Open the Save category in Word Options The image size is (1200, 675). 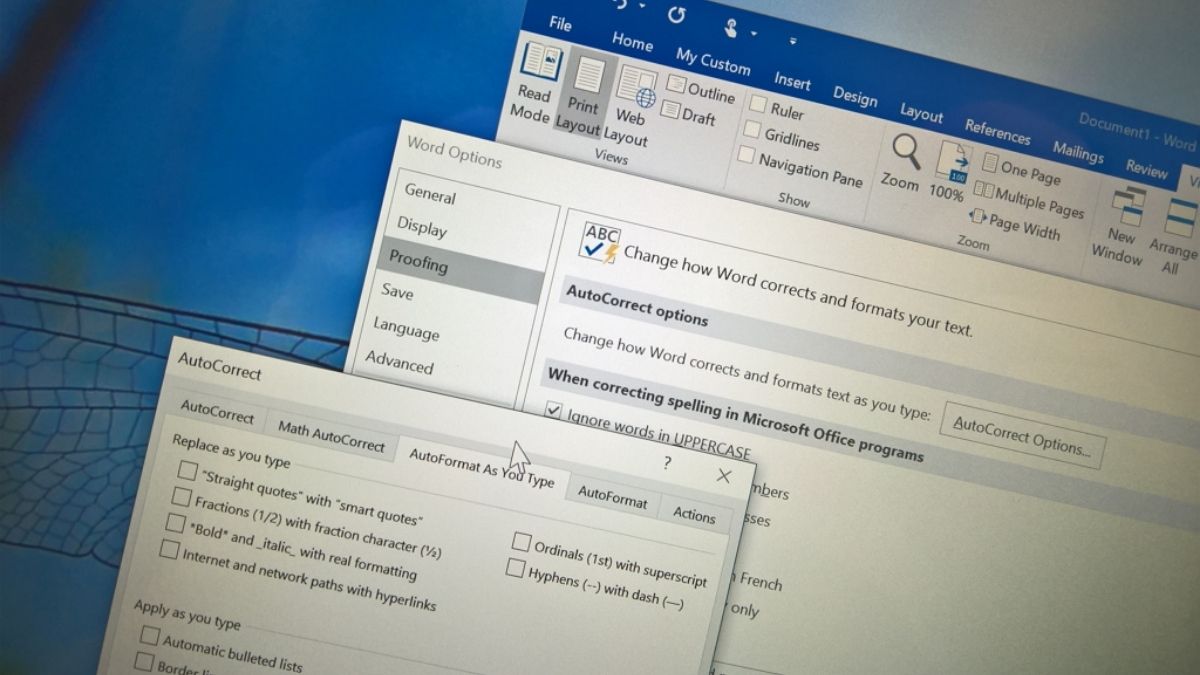pyautogui.click(x=397, y=291)
